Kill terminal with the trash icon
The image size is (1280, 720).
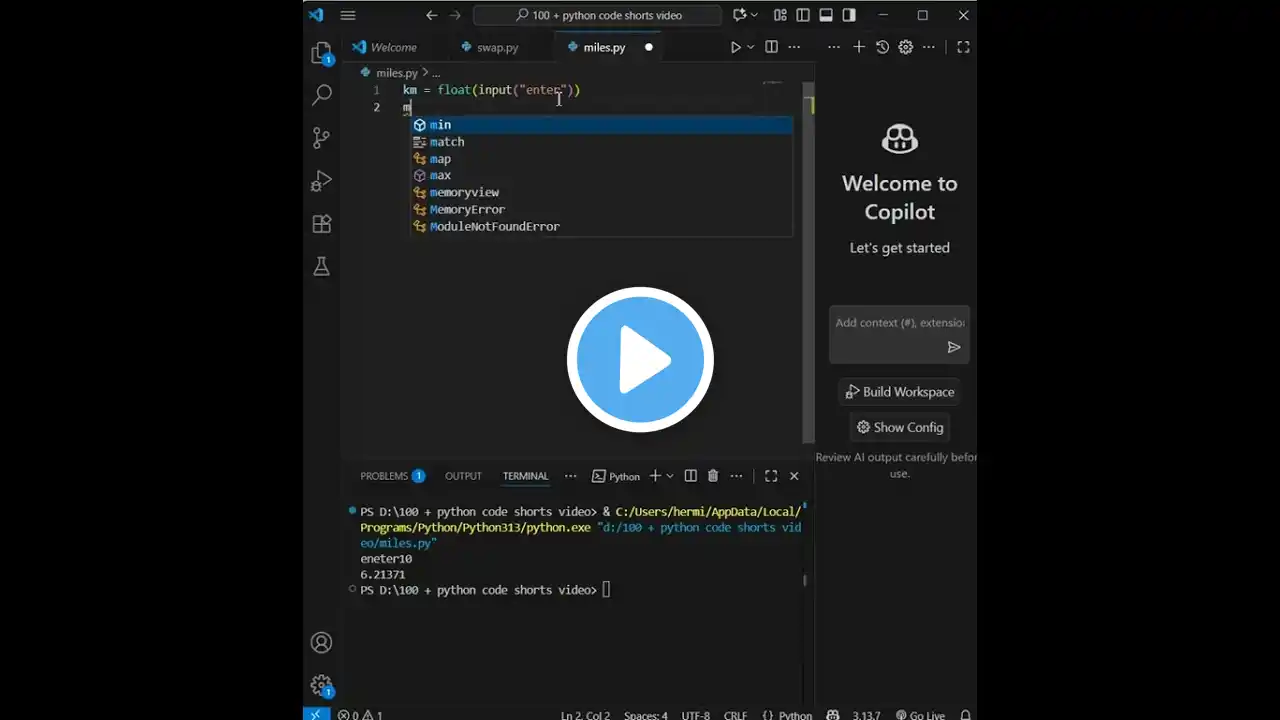713,476
